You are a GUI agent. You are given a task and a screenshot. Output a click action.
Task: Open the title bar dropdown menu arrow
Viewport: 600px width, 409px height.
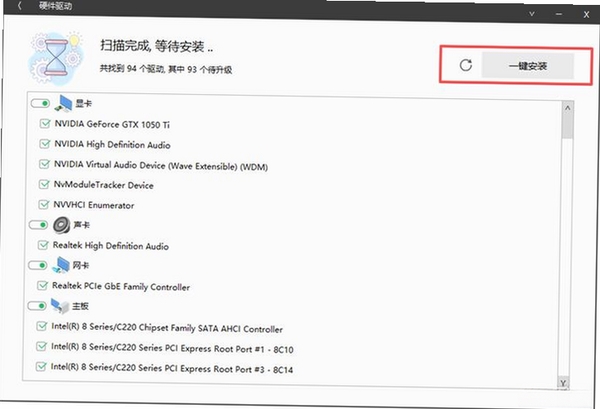point(532,14)
